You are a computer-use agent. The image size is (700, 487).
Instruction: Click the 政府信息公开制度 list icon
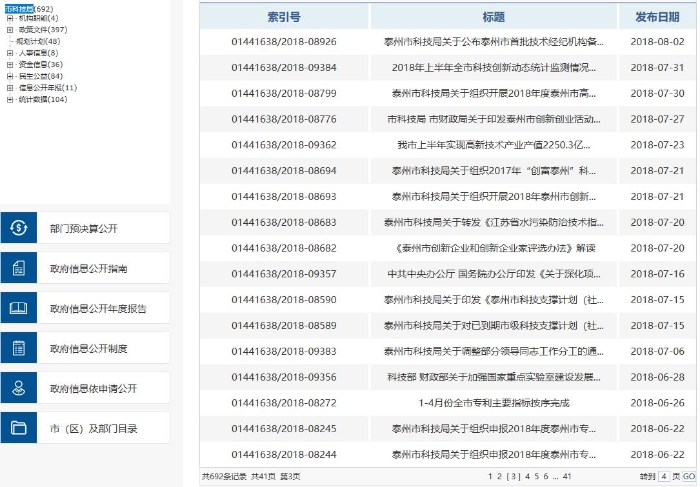pos(19,348)
